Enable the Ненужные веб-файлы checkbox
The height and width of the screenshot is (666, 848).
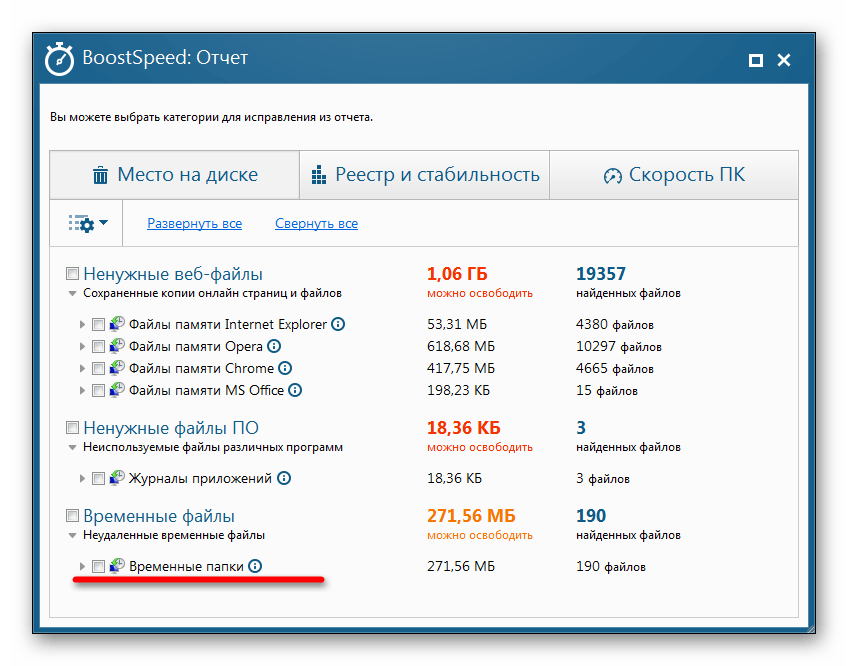(x=72, y=274)
